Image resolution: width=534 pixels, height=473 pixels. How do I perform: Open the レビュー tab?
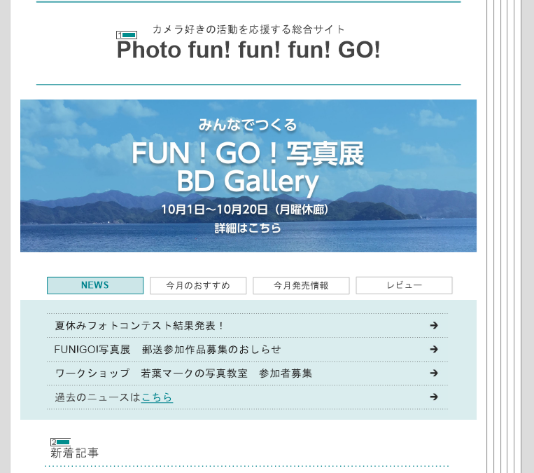pyautogui.click(x=404, y=285)
